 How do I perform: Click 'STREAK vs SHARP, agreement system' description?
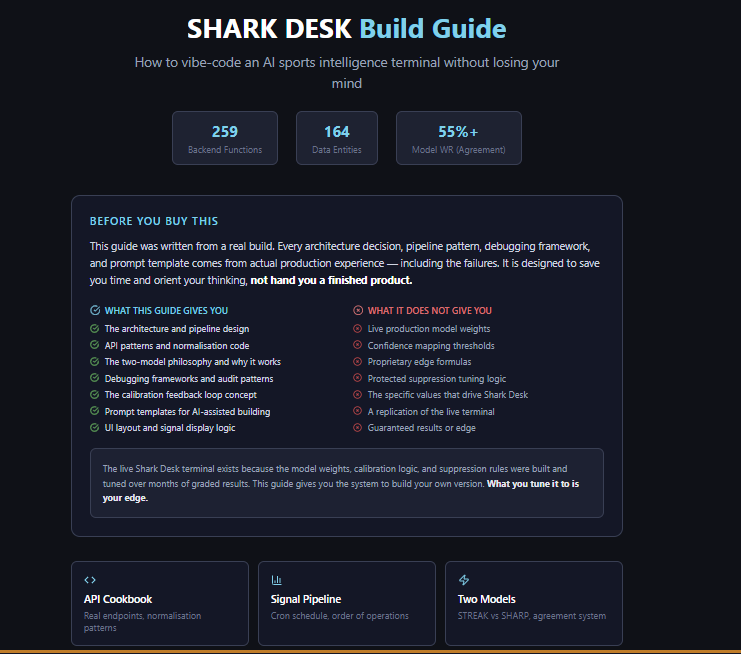click(x=532, y=616)
